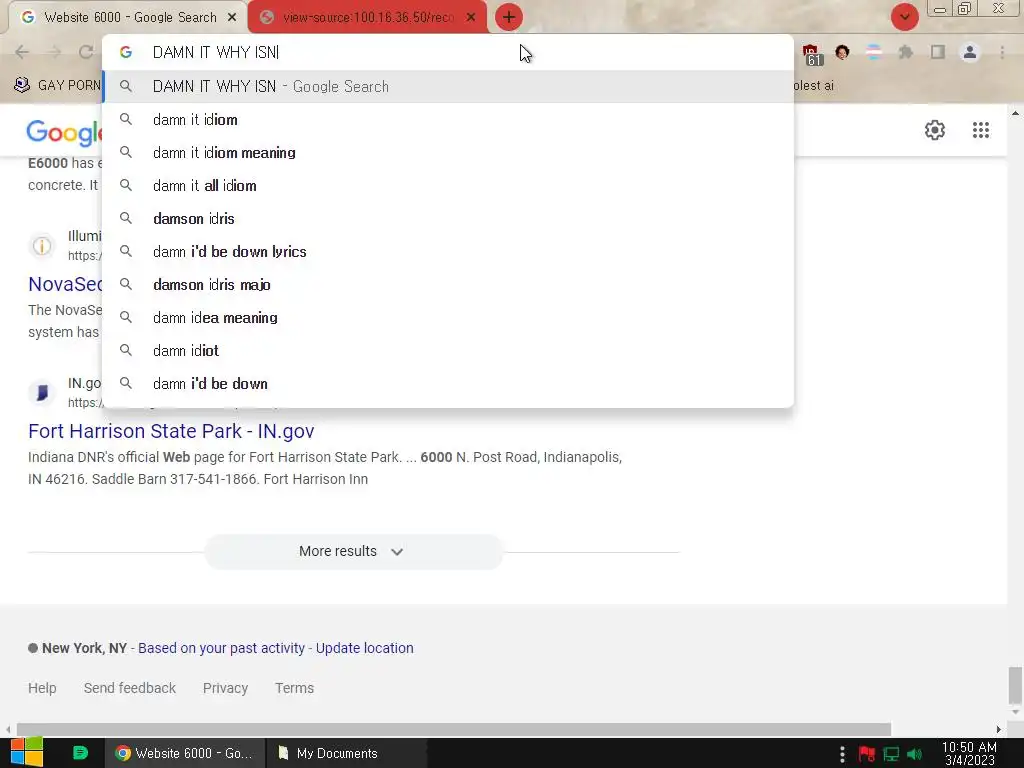Click the striped flag extension icon
Viewport: 1024px width, 768px height.
pos(874,52)
